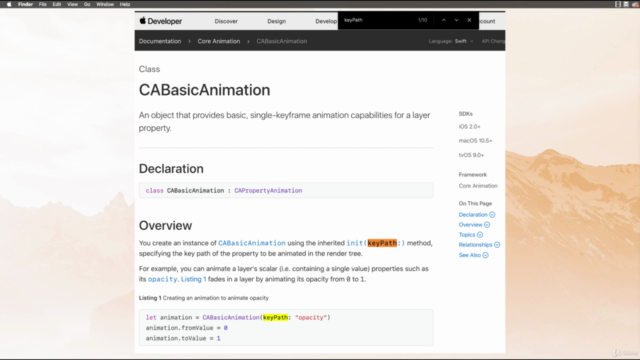Close the keyPath find bar
Screen dimensions: 640x360
[x=469, y=20]
